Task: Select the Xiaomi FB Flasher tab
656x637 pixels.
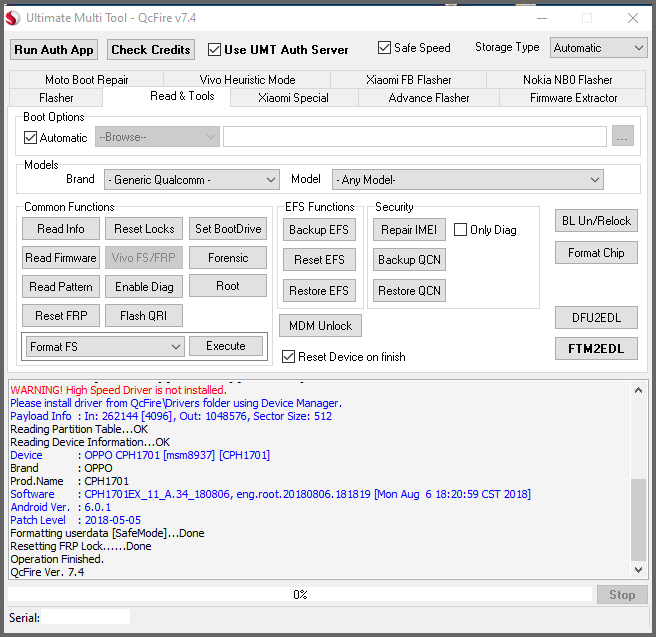Action: pyautogui.click(x=408, y=79)
